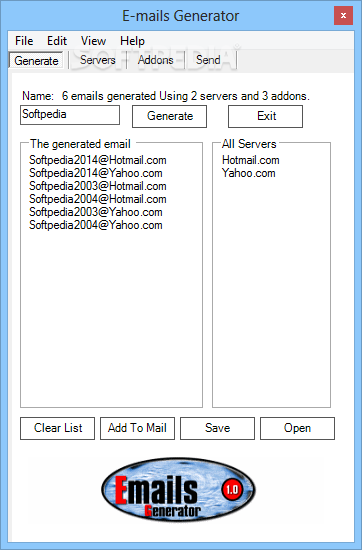
Task: Select Softpedia2014@Hotmail.com in generated list
Action: (x=98, y=160)
